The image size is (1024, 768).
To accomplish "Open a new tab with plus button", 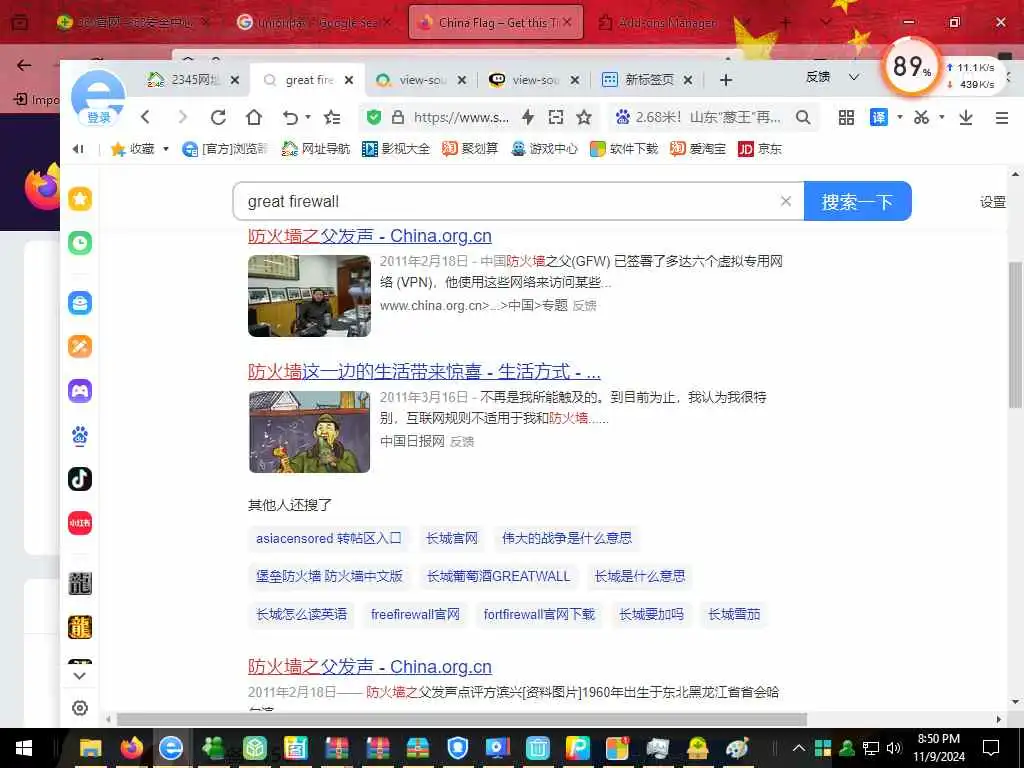I will [x=726, y=80].
